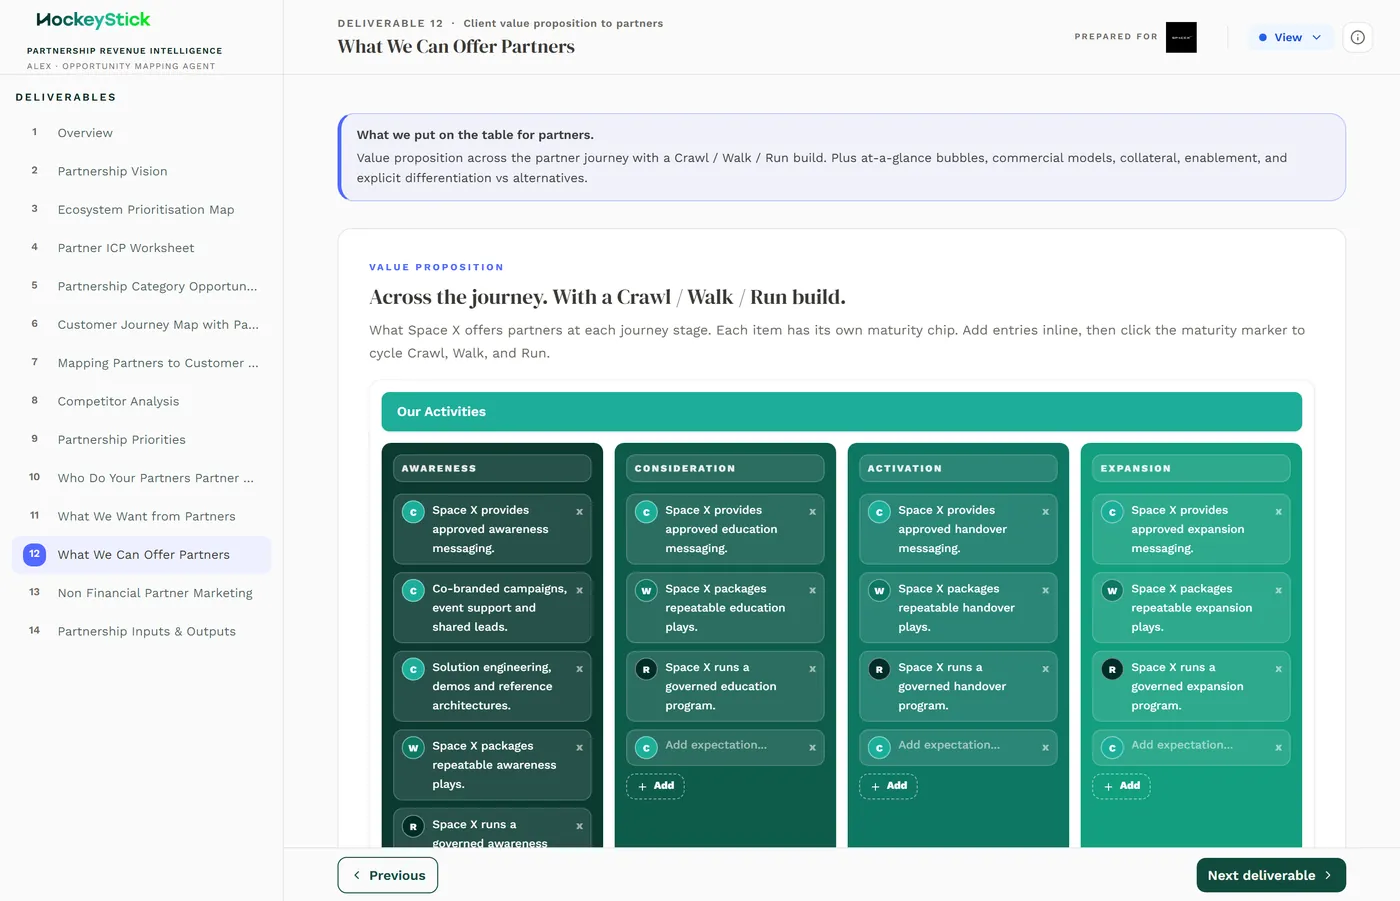Open What We Want from Partners
This screenshot has width=1400, height=901.
tap(141, 516)
